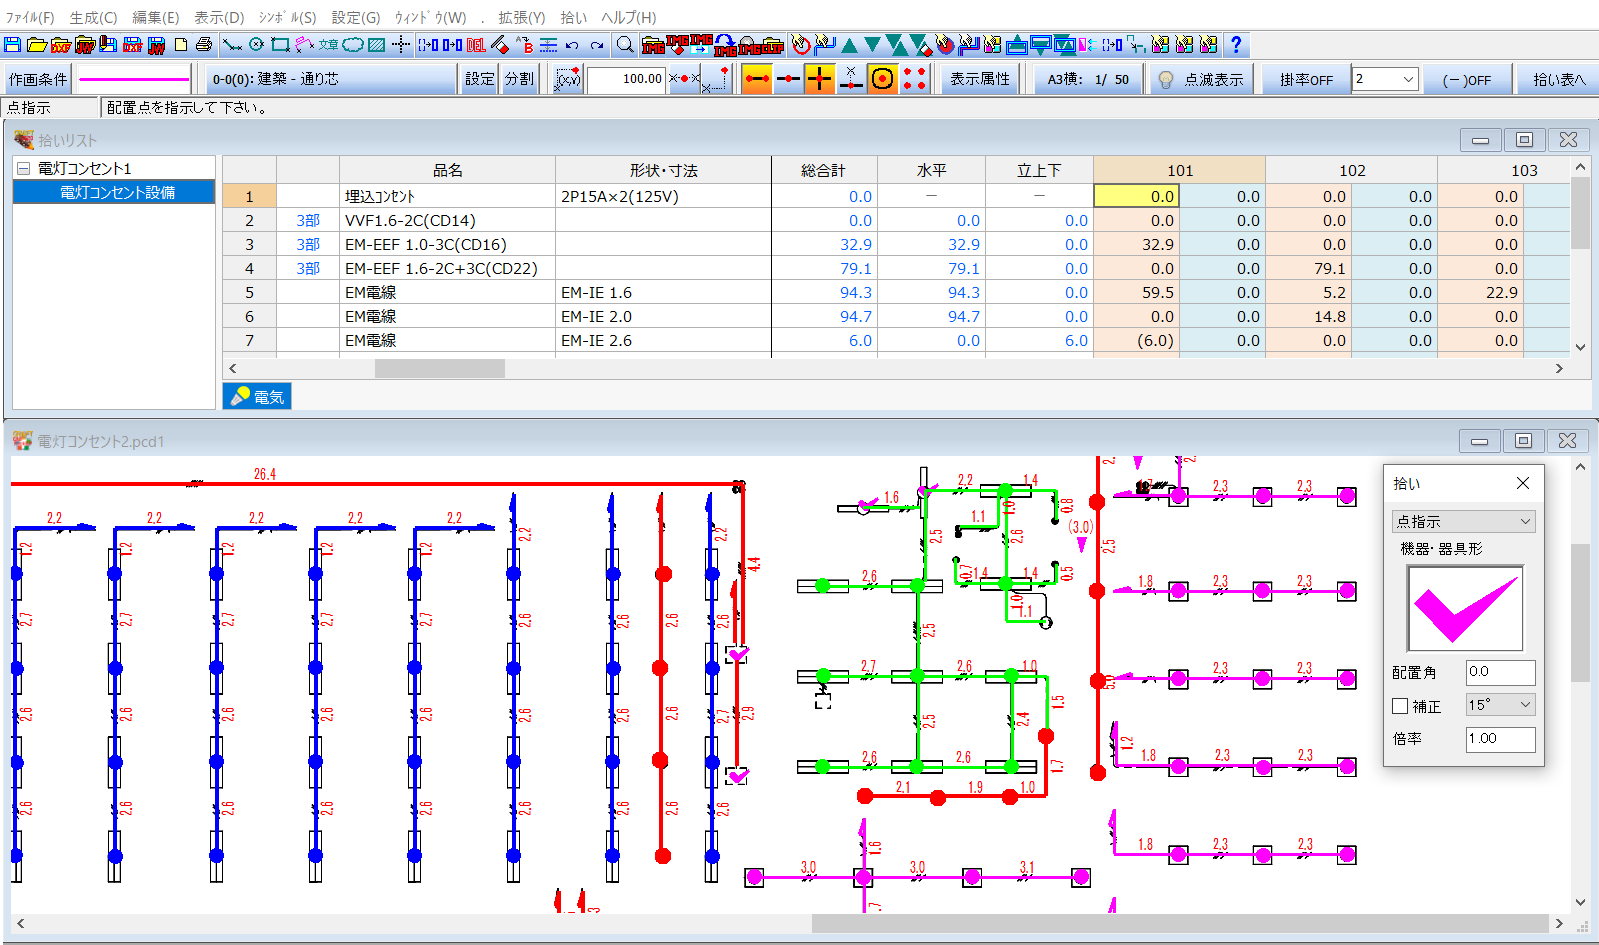Click the Undo arrow icon
This screenshot has width=1599, height=945.
pos(572,45)
